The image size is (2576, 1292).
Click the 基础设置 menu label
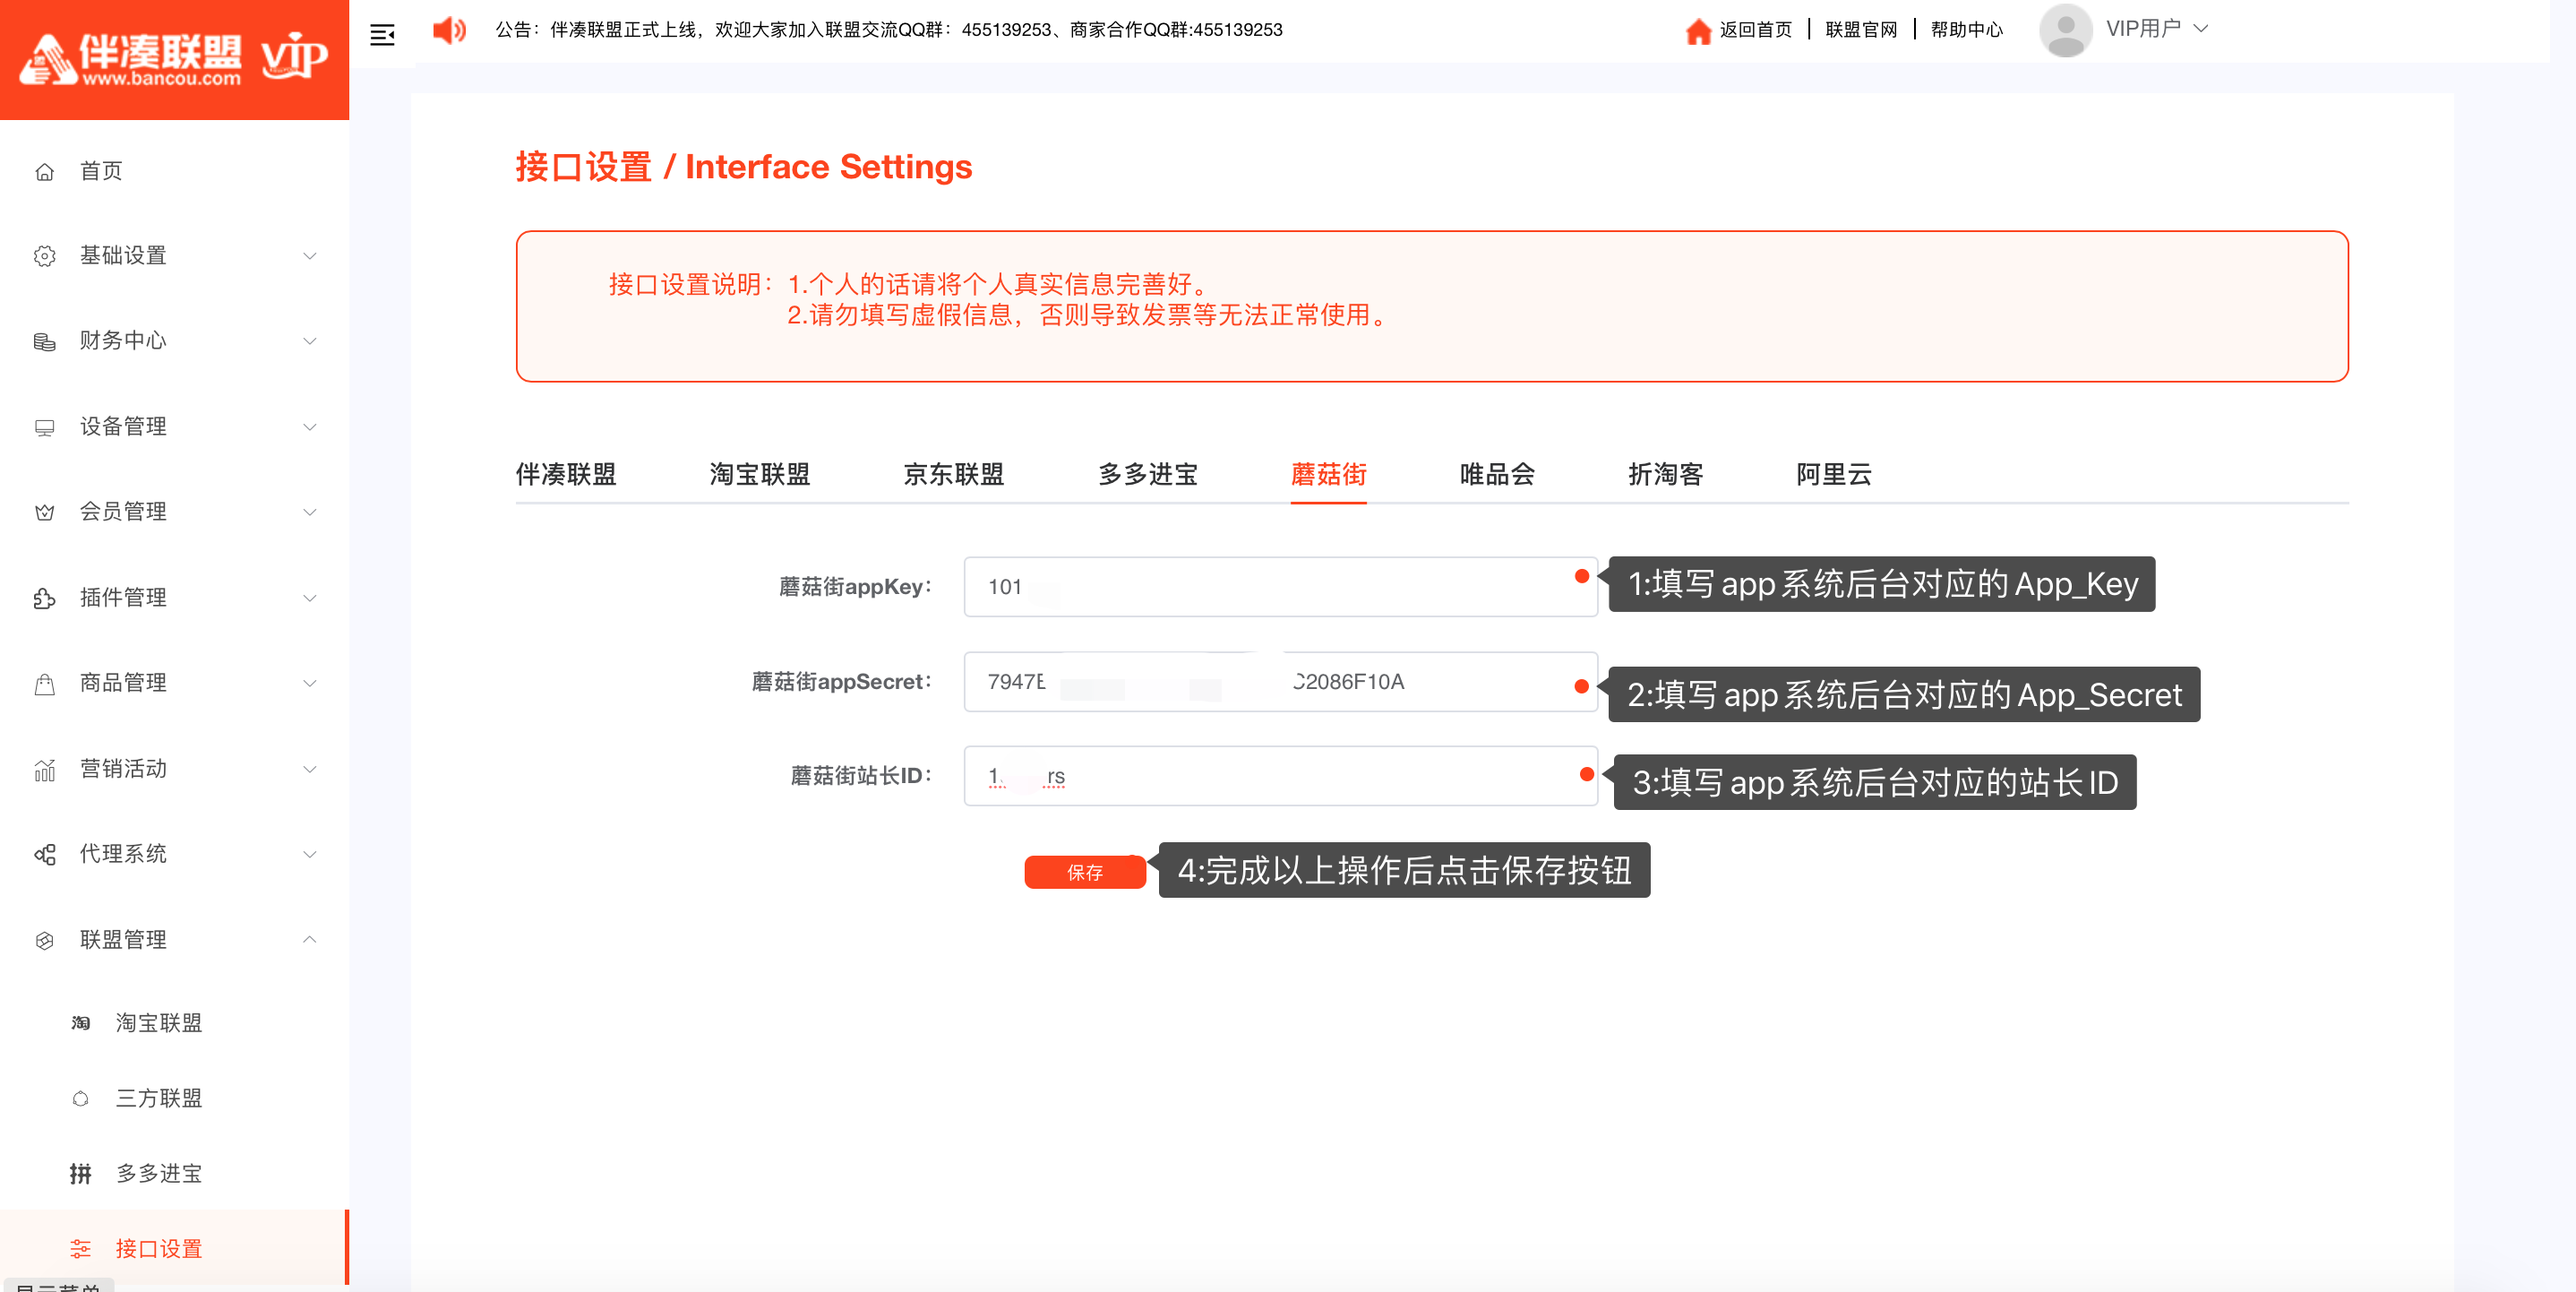tap(123, 256)
